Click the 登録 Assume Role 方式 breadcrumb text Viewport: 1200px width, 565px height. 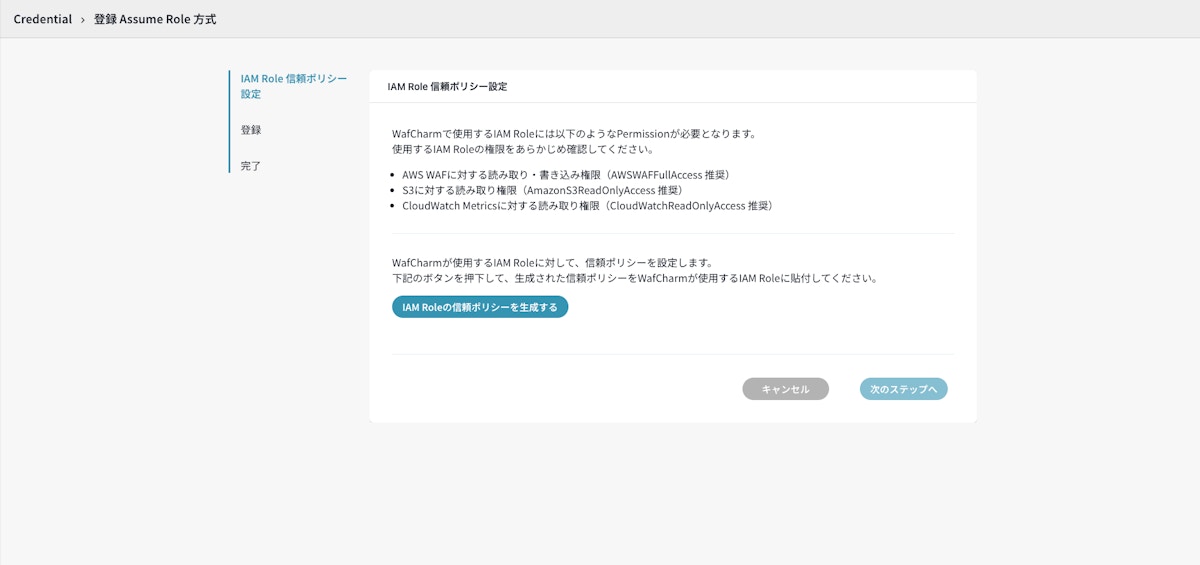155,19
